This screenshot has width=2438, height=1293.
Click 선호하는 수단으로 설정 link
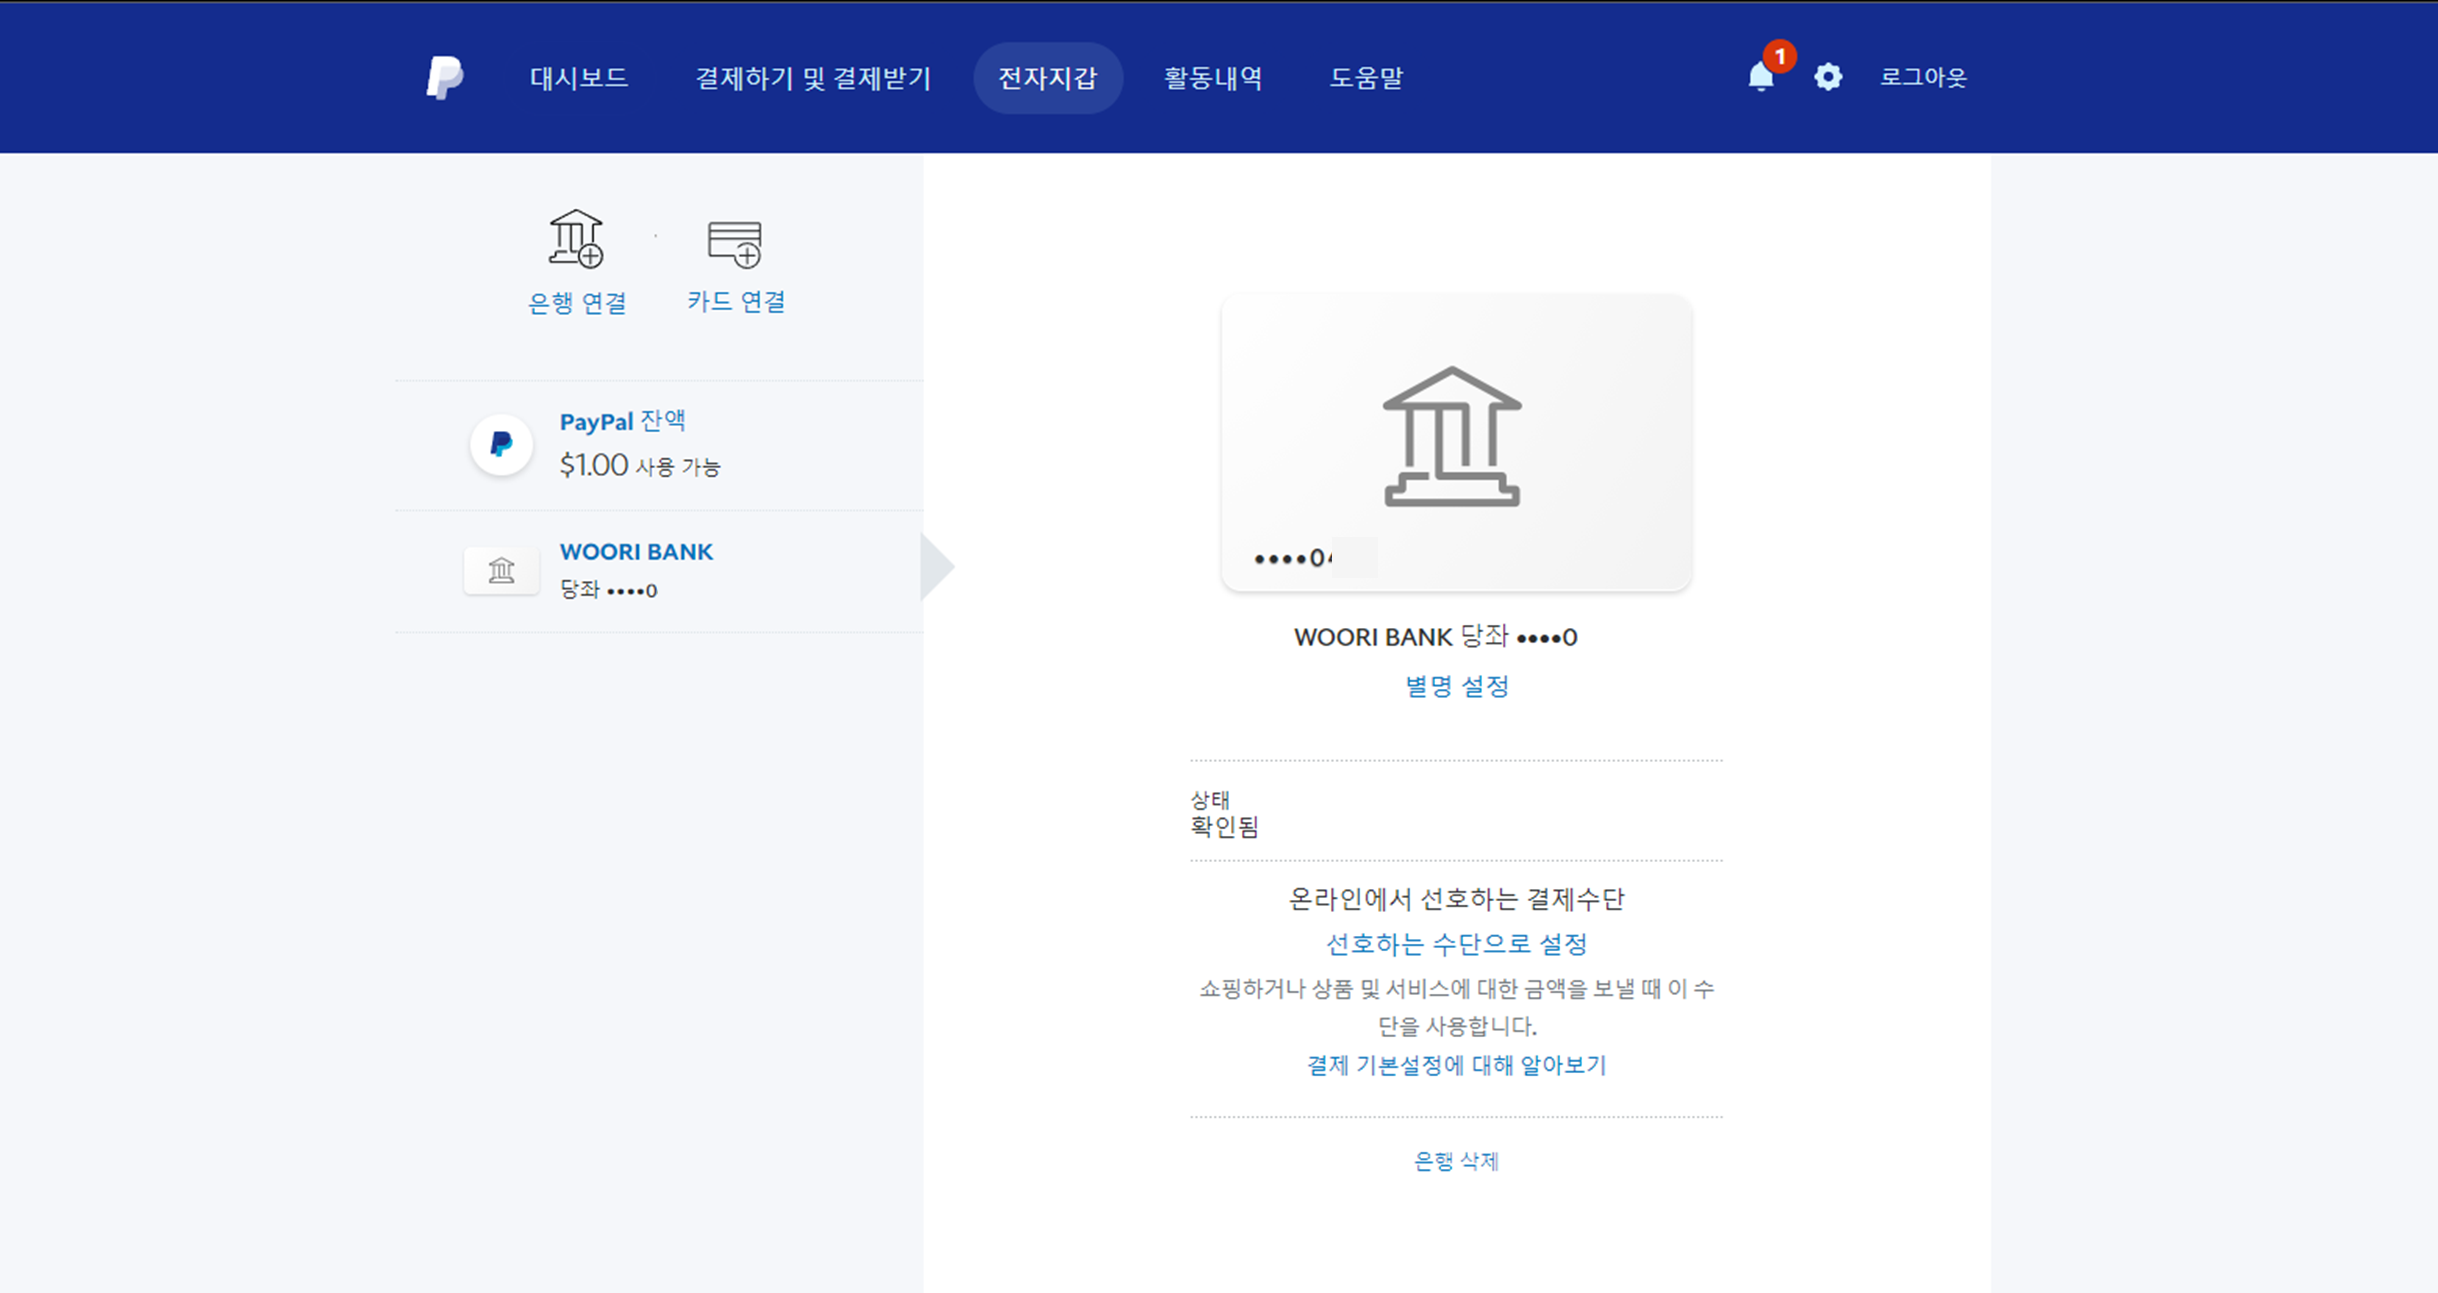[1456, 944]
